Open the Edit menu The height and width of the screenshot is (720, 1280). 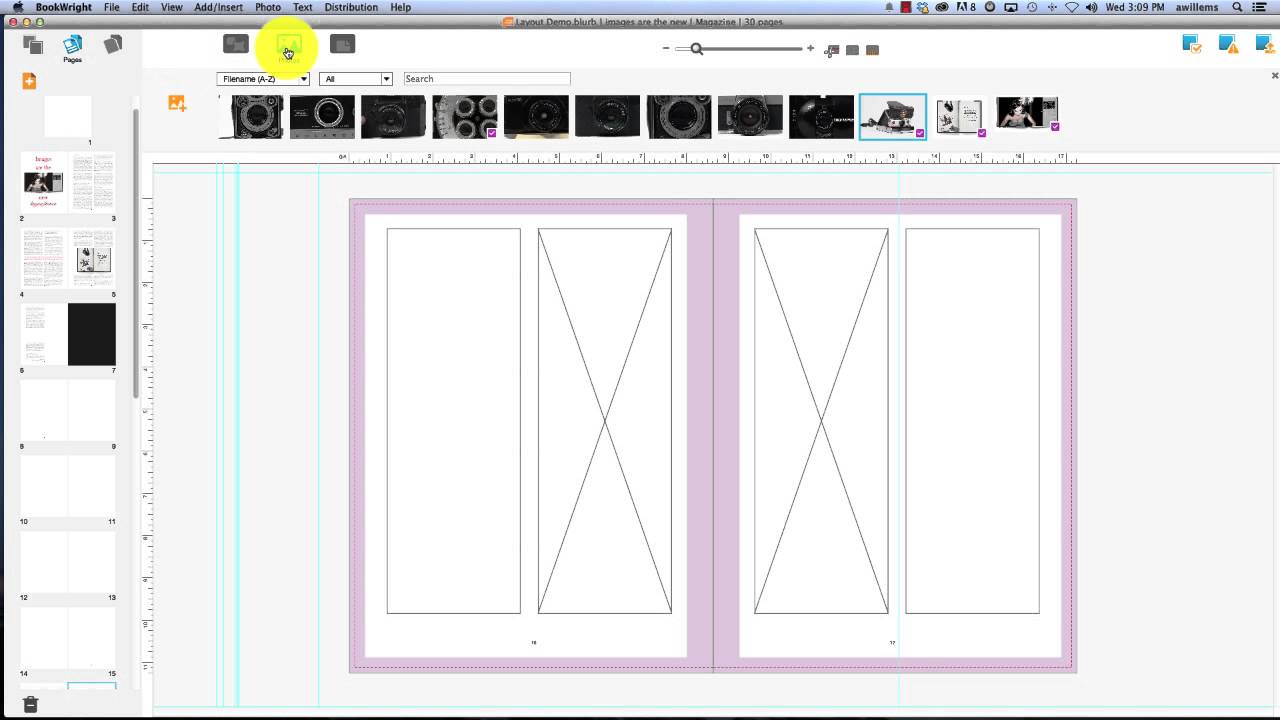(140, 7)
